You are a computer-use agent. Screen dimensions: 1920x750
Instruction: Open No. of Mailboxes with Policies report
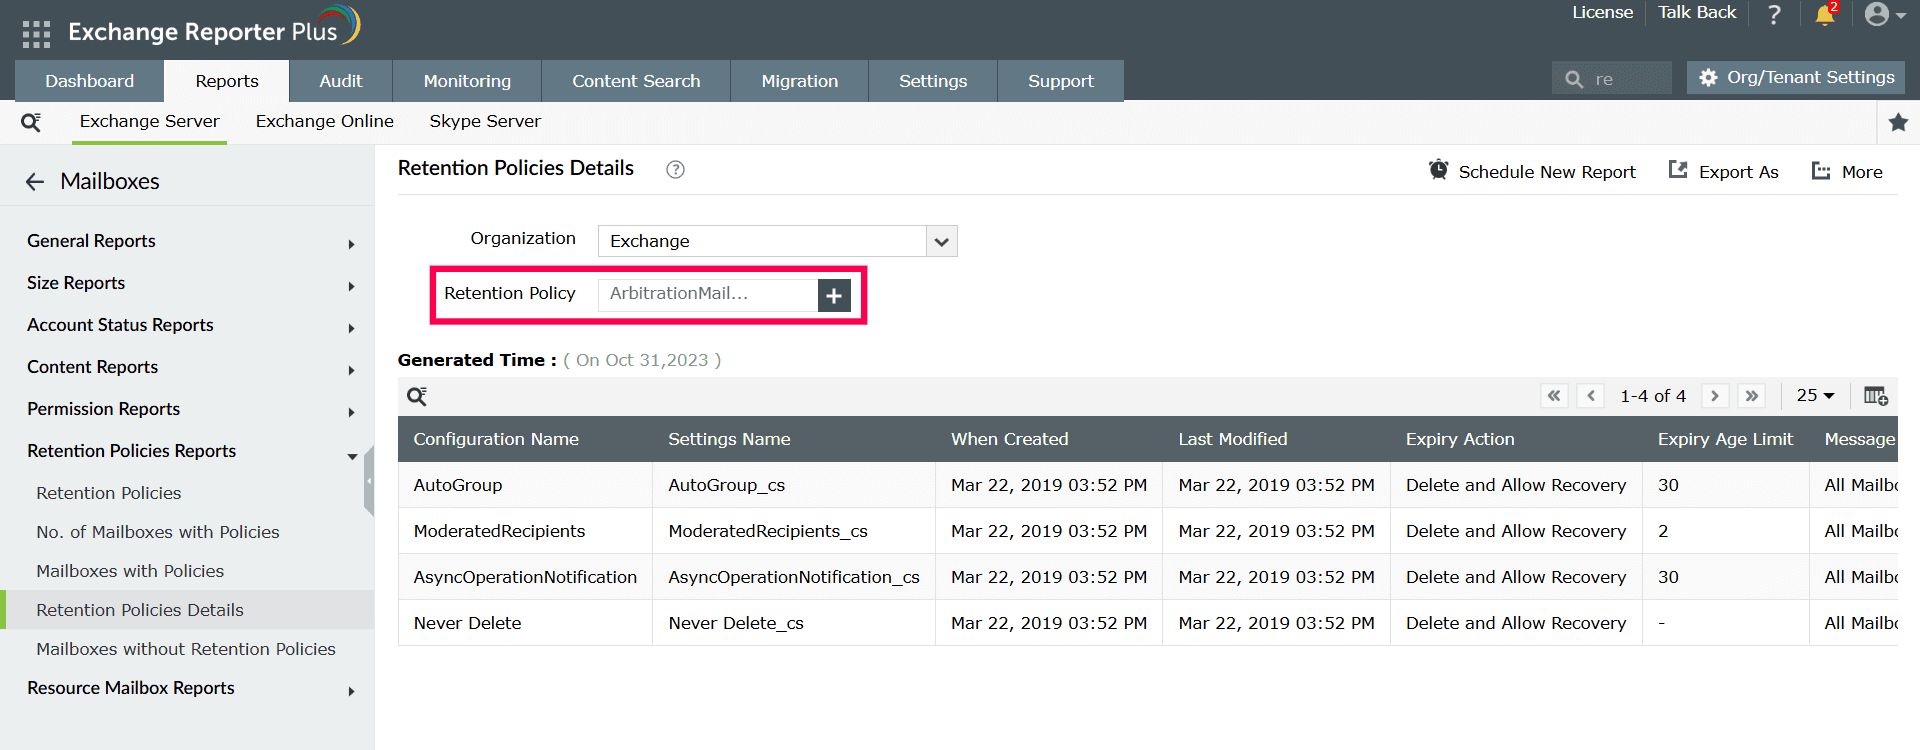158,532
